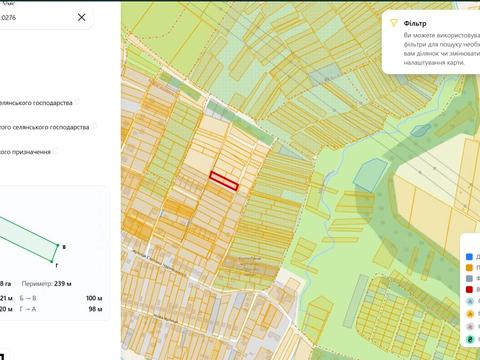This screenshot has height=360, width=480.
Task: Click the '98 м' side length value
Action: click(x=95, y=309)
